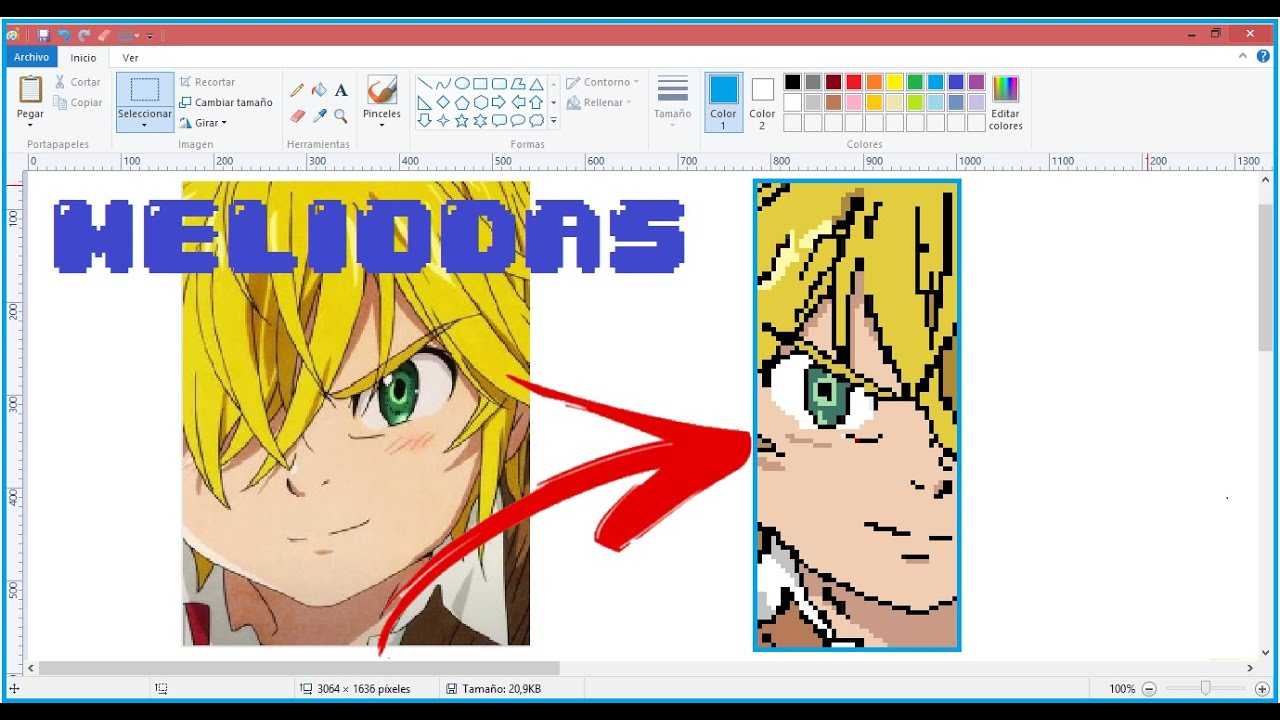
Task: Choose the Six-point star shape
Action: coord(480,120)
